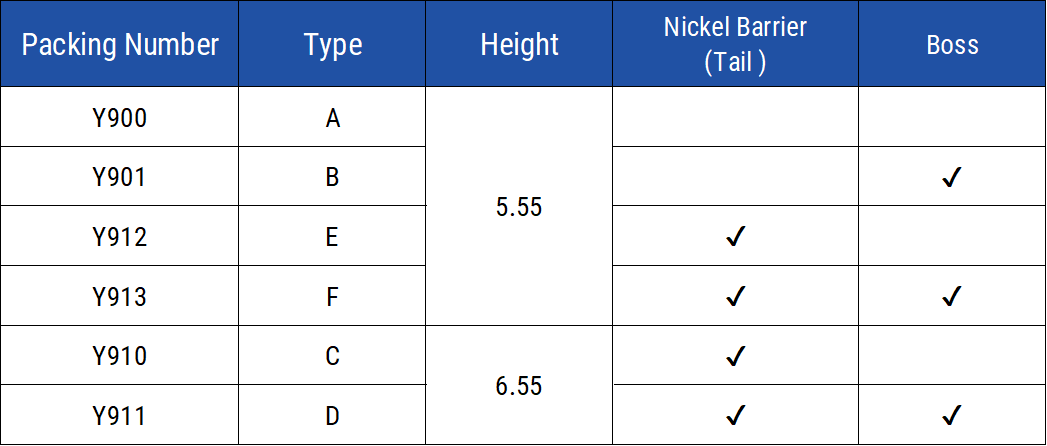Viewport: 1047px width, 446px height.
Task: Click the Packing Number column header
Action: pyautogui.click(x=120, y=45)
